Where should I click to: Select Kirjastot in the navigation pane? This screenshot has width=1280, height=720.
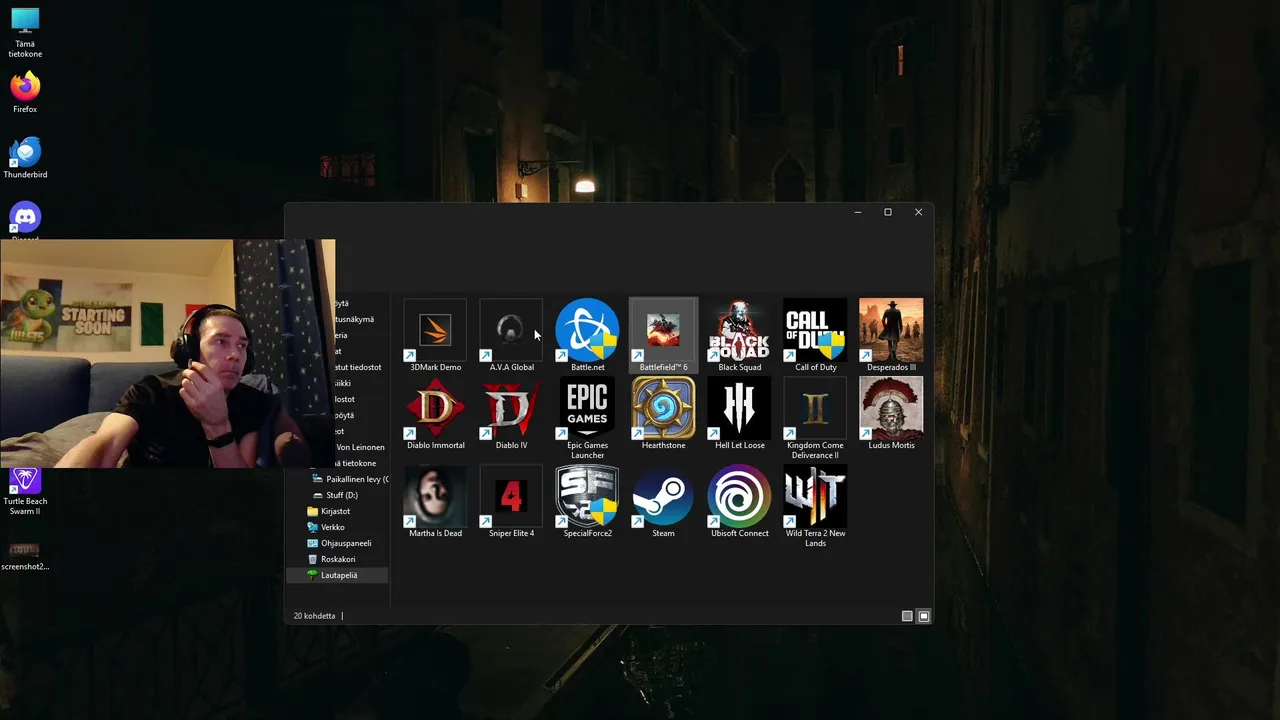point(328,511)
